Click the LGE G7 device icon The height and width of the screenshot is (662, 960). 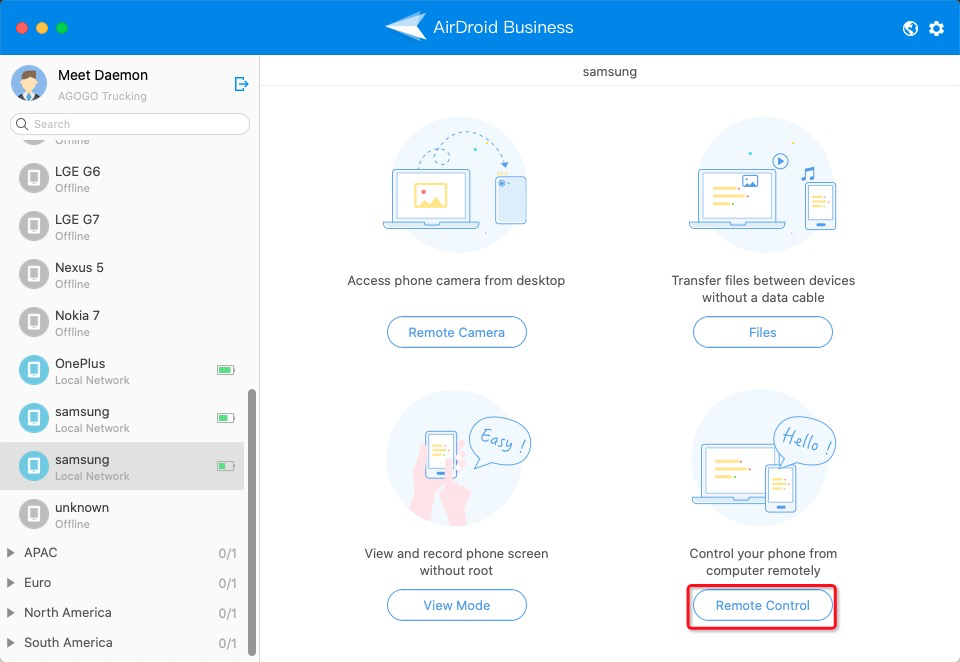point(34,226)
